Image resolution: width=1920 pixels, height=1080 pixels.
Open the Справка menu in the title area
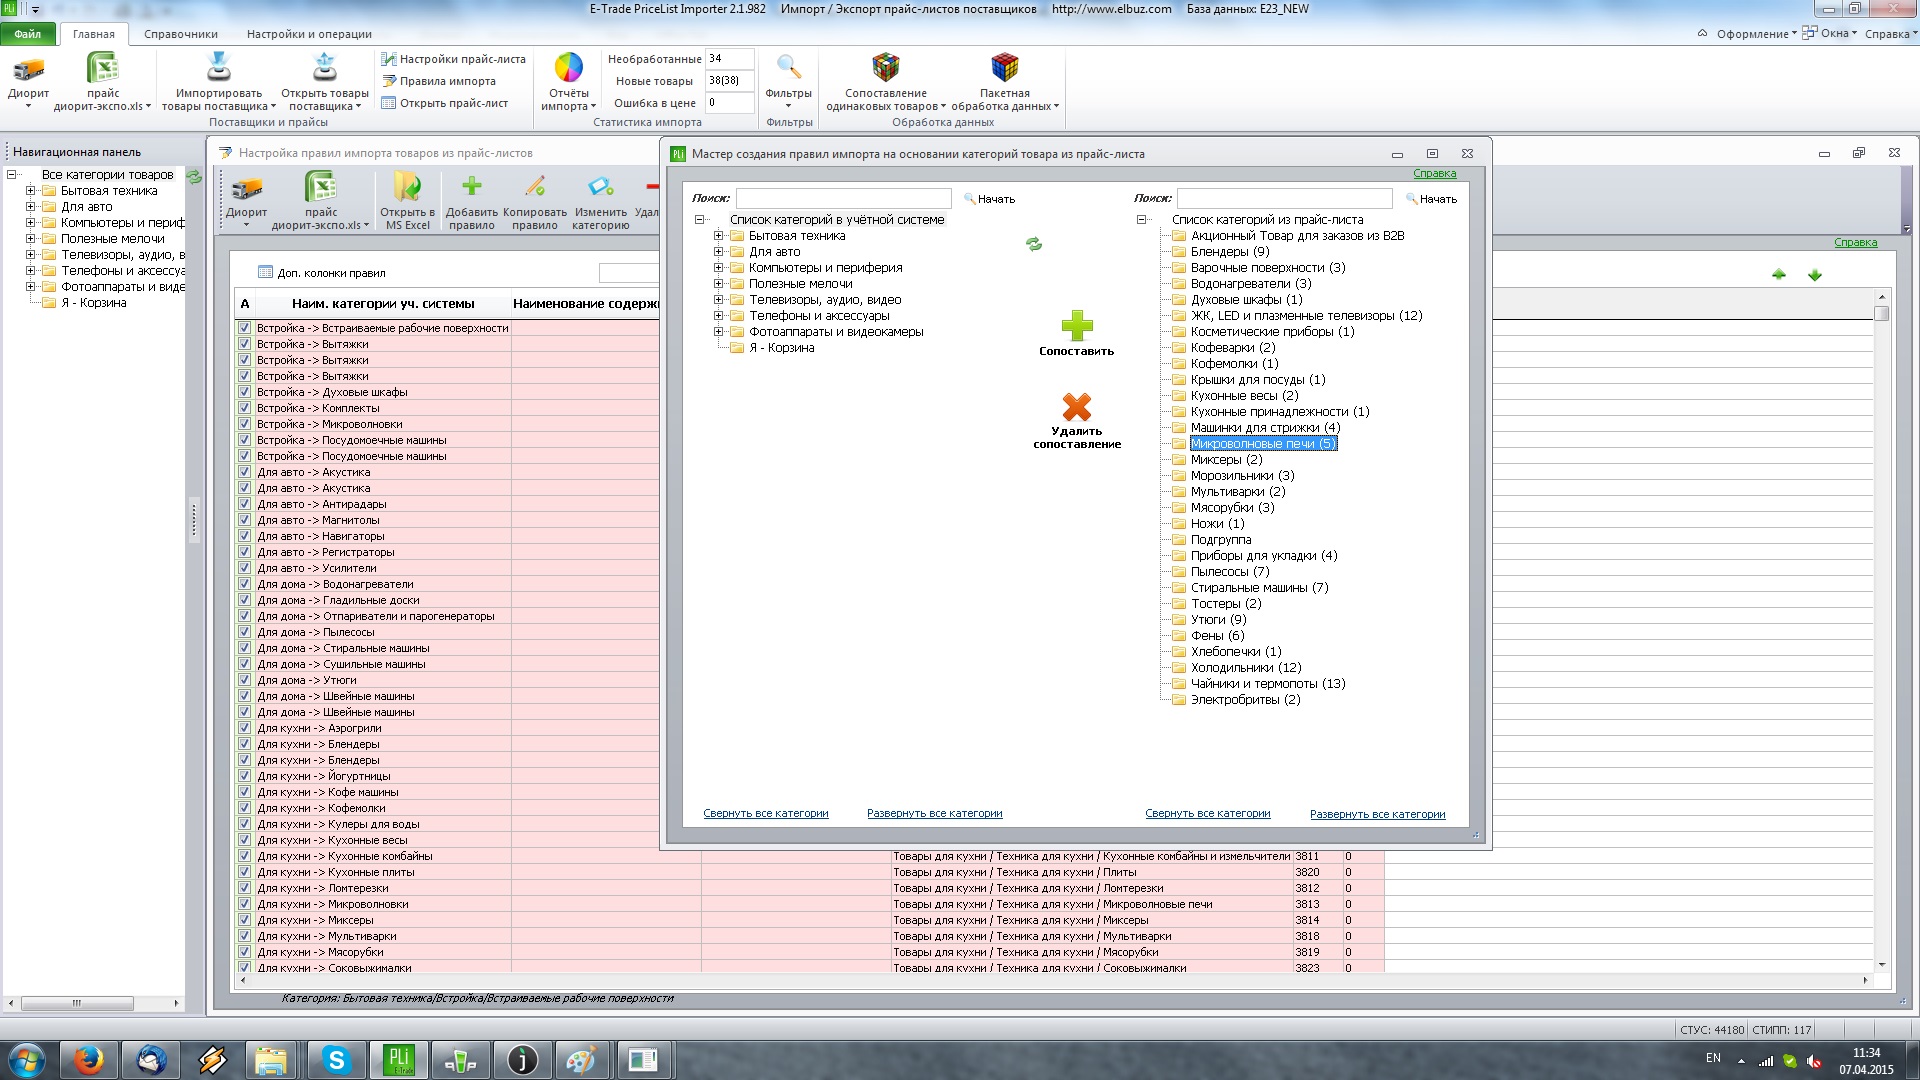coord(1891,34)
